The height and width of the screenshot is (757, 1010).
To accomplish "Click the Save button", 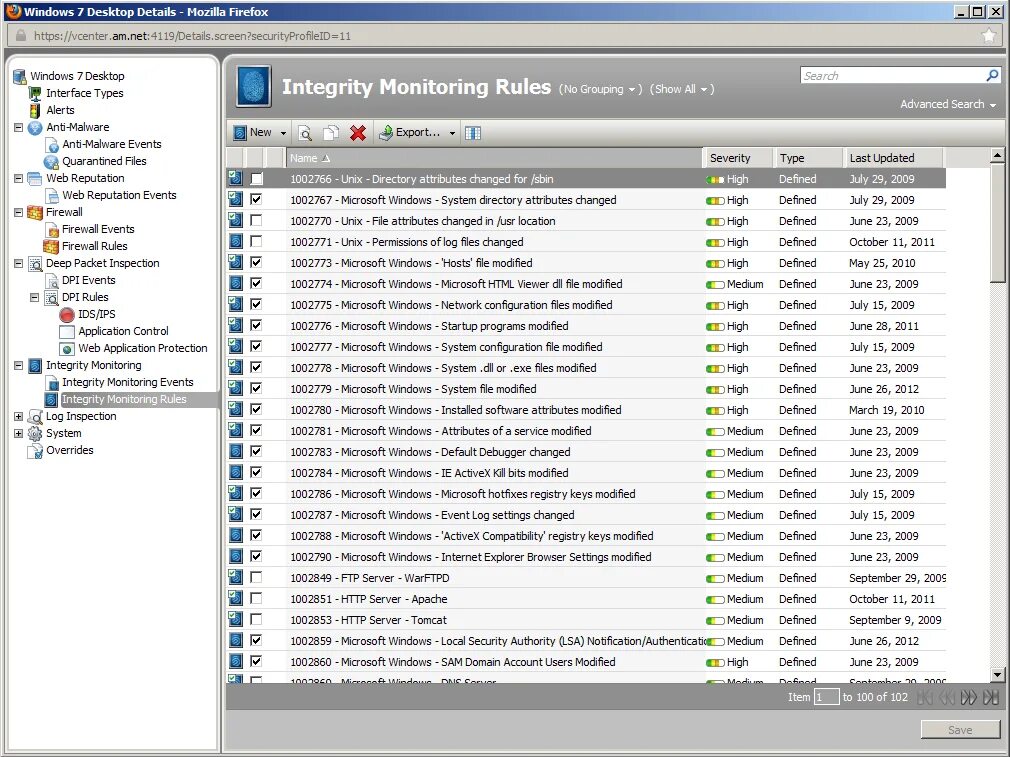I will 960,730.
